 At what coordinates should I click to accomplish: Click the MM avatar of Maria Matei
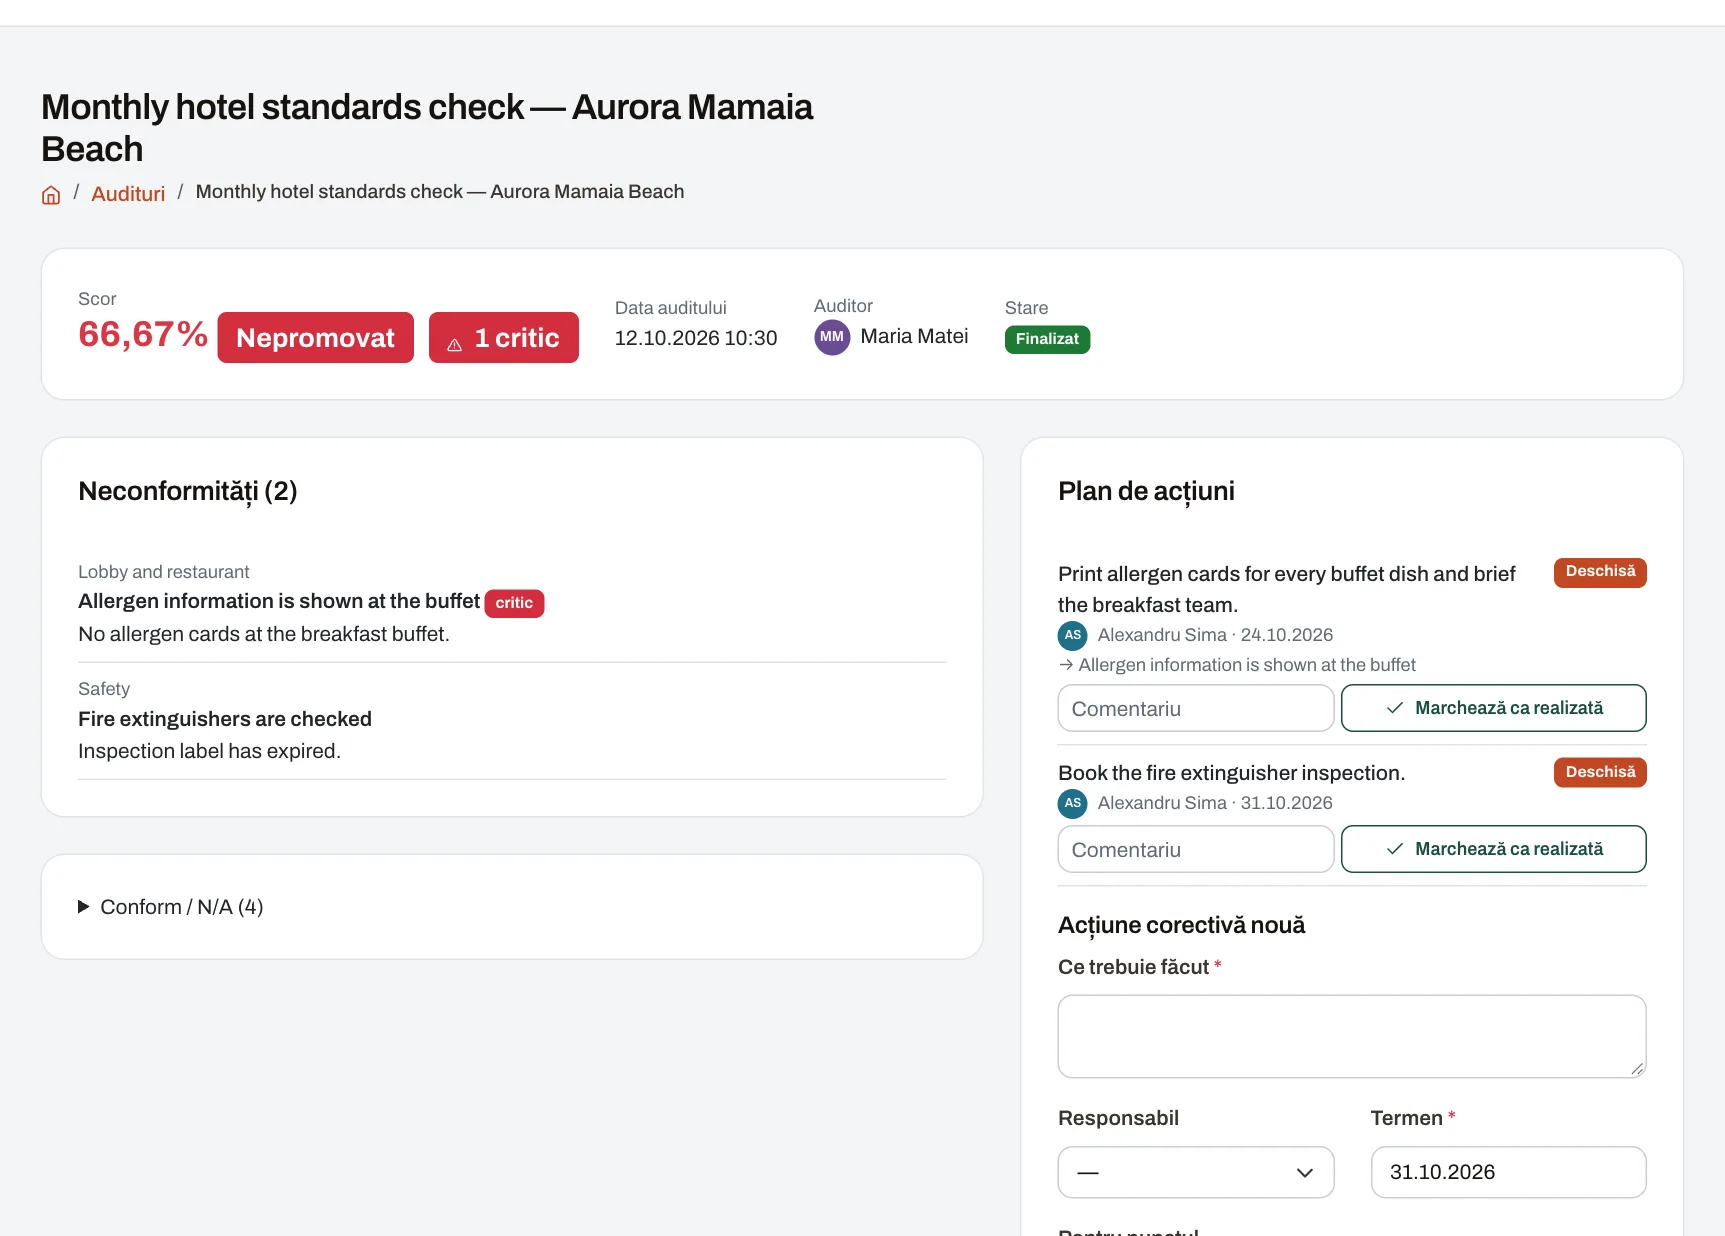pos(832,337)
